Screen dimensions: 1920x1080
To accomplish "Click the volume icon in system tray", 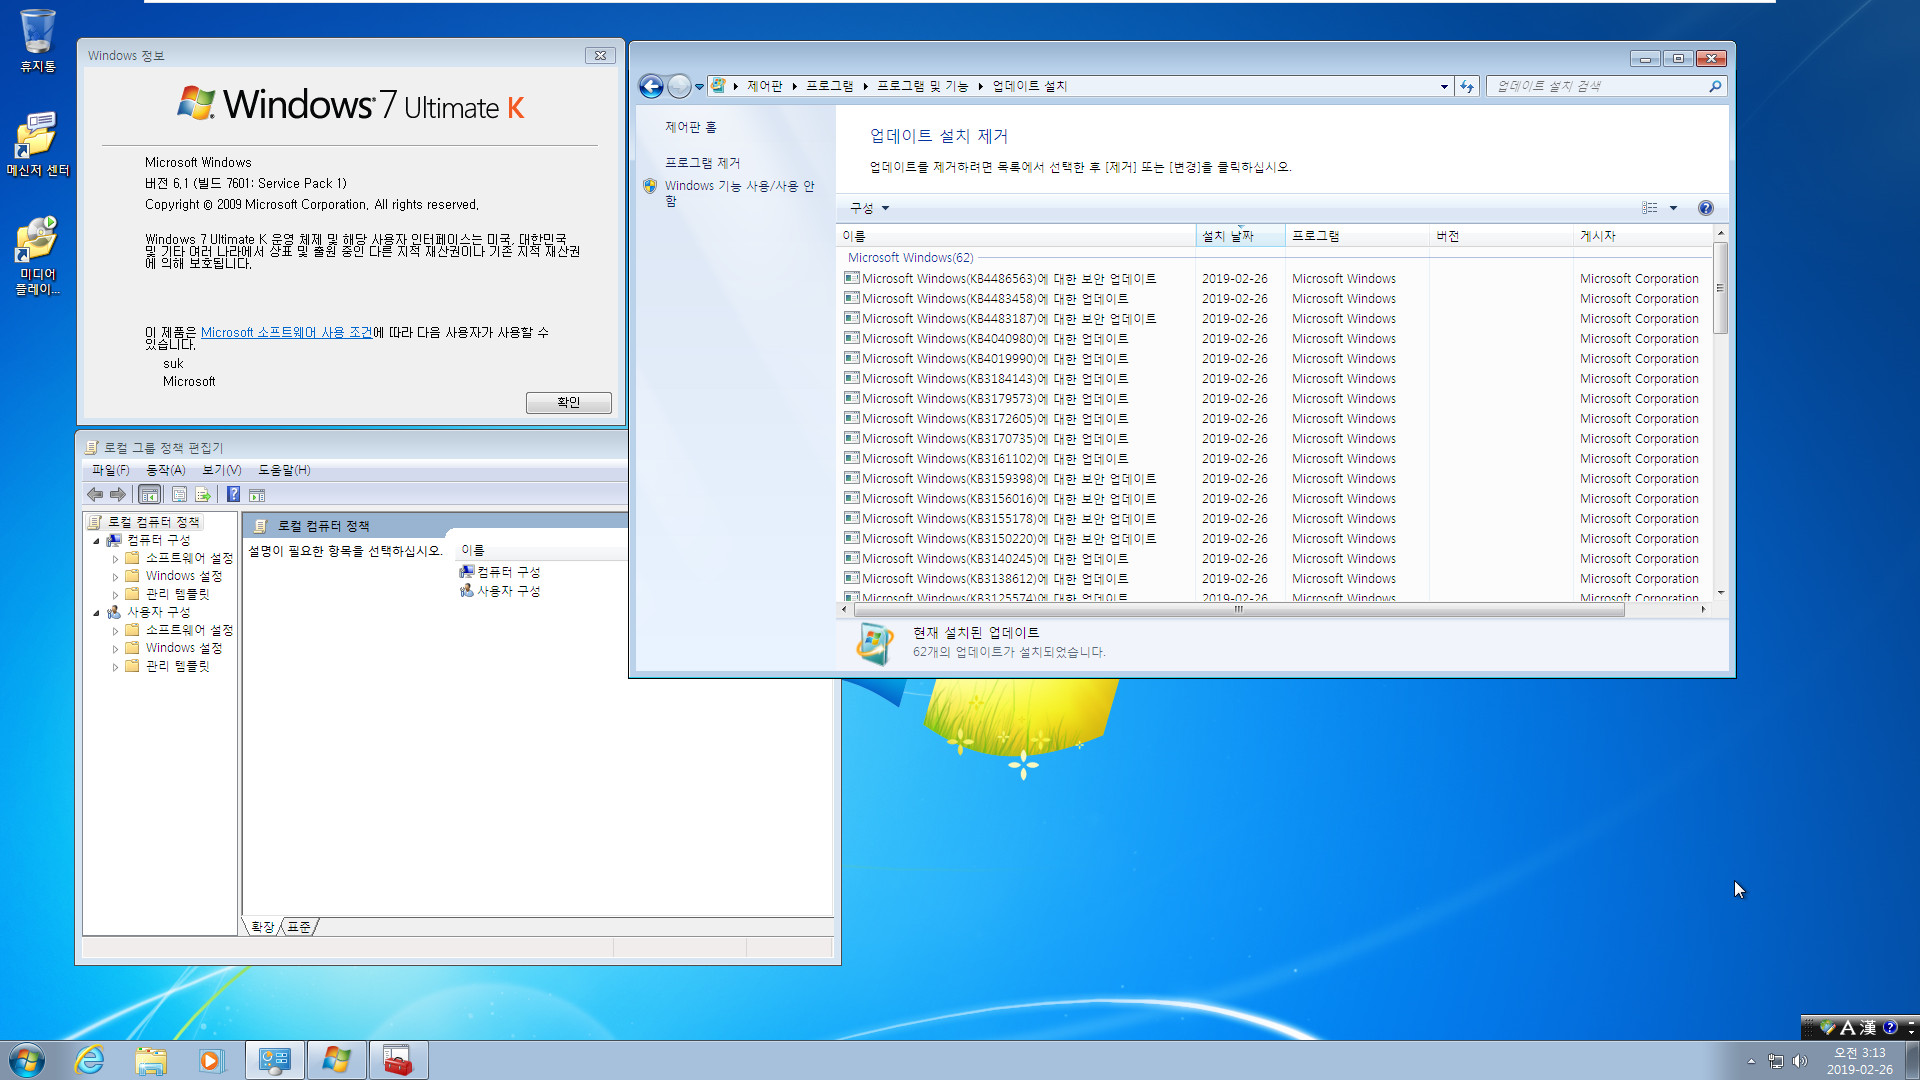I will point(1800,1061).
